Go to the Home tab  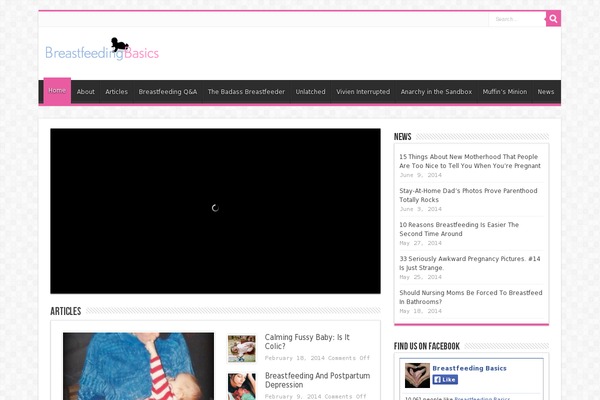(x=57, y=91)
